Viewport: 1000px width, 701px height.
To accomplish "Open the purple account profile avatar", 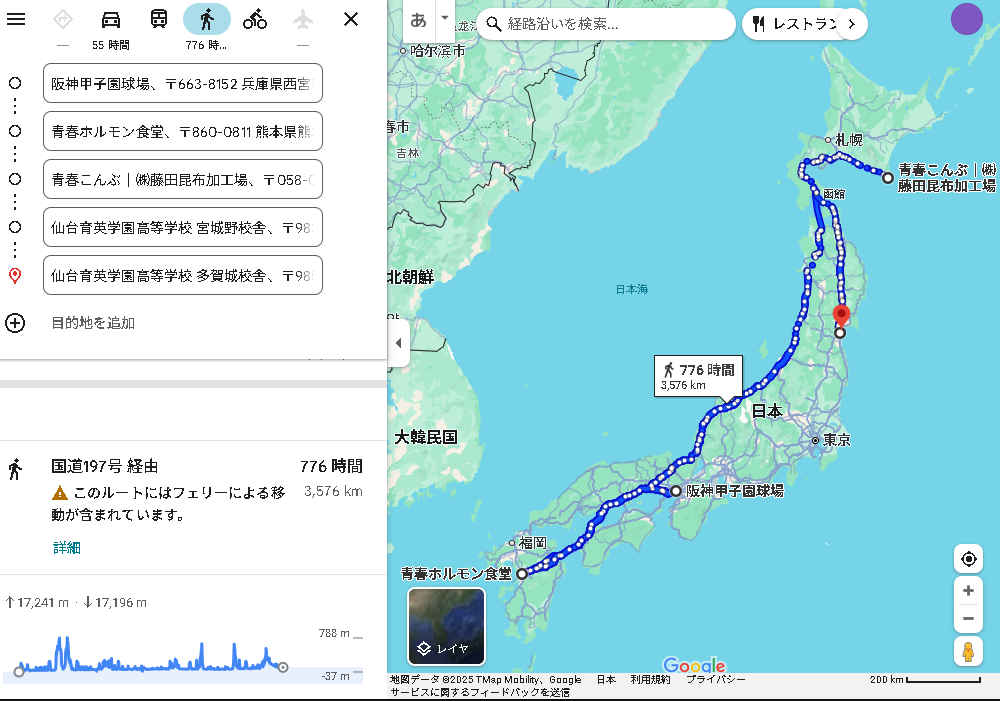I will click(967, 19).
